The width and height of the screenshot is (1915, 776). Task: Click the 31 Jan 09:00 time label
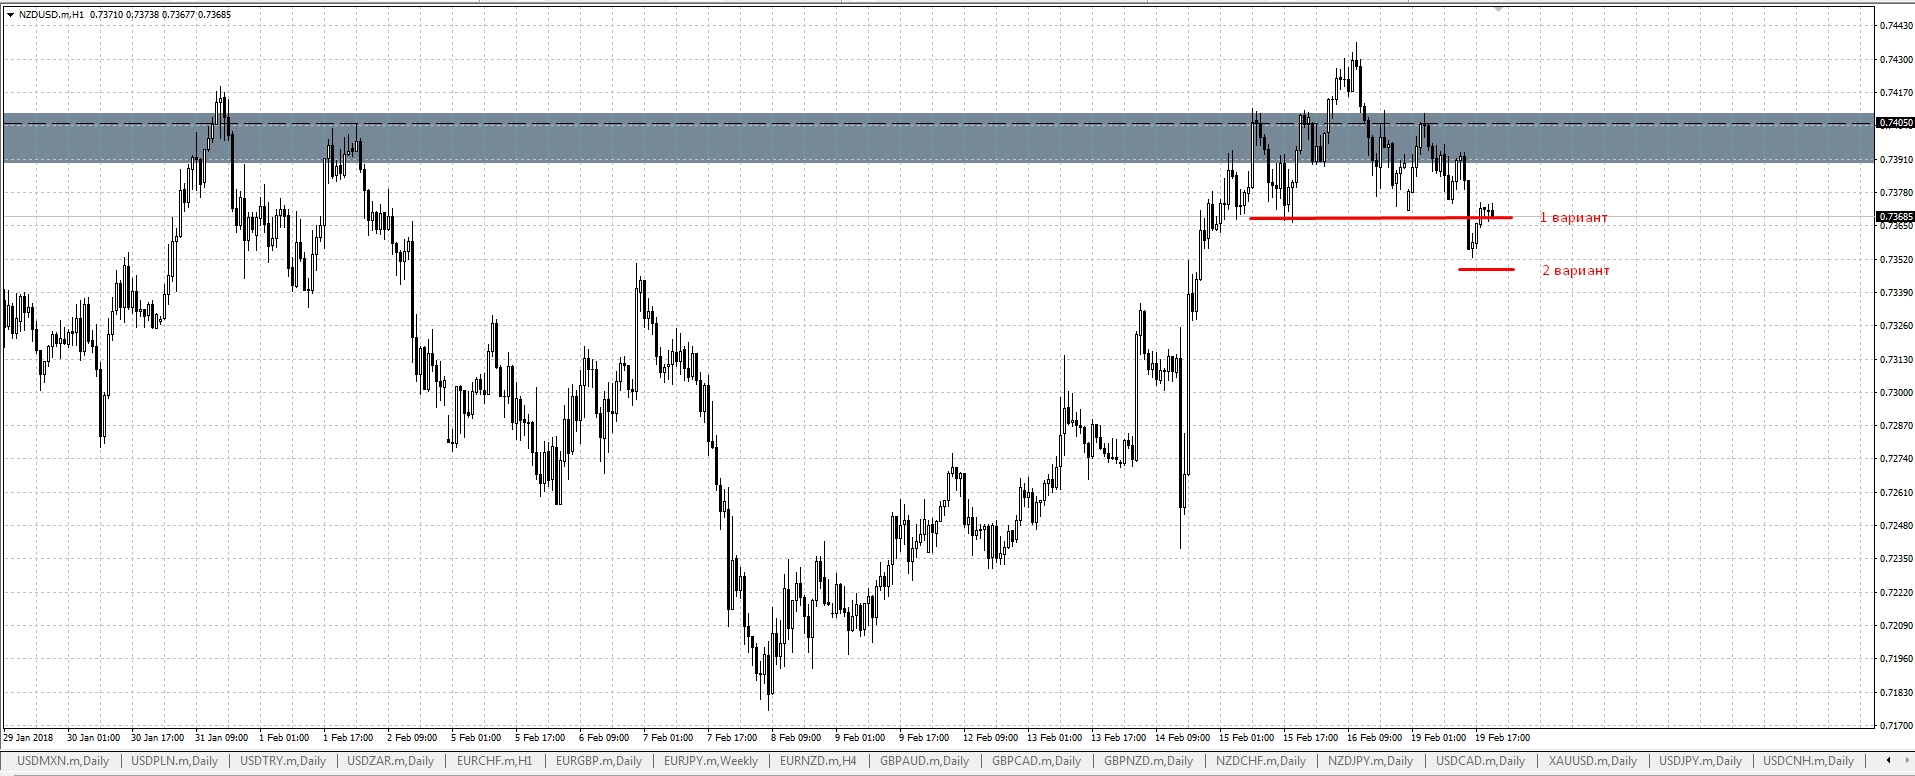click(222, 737)
